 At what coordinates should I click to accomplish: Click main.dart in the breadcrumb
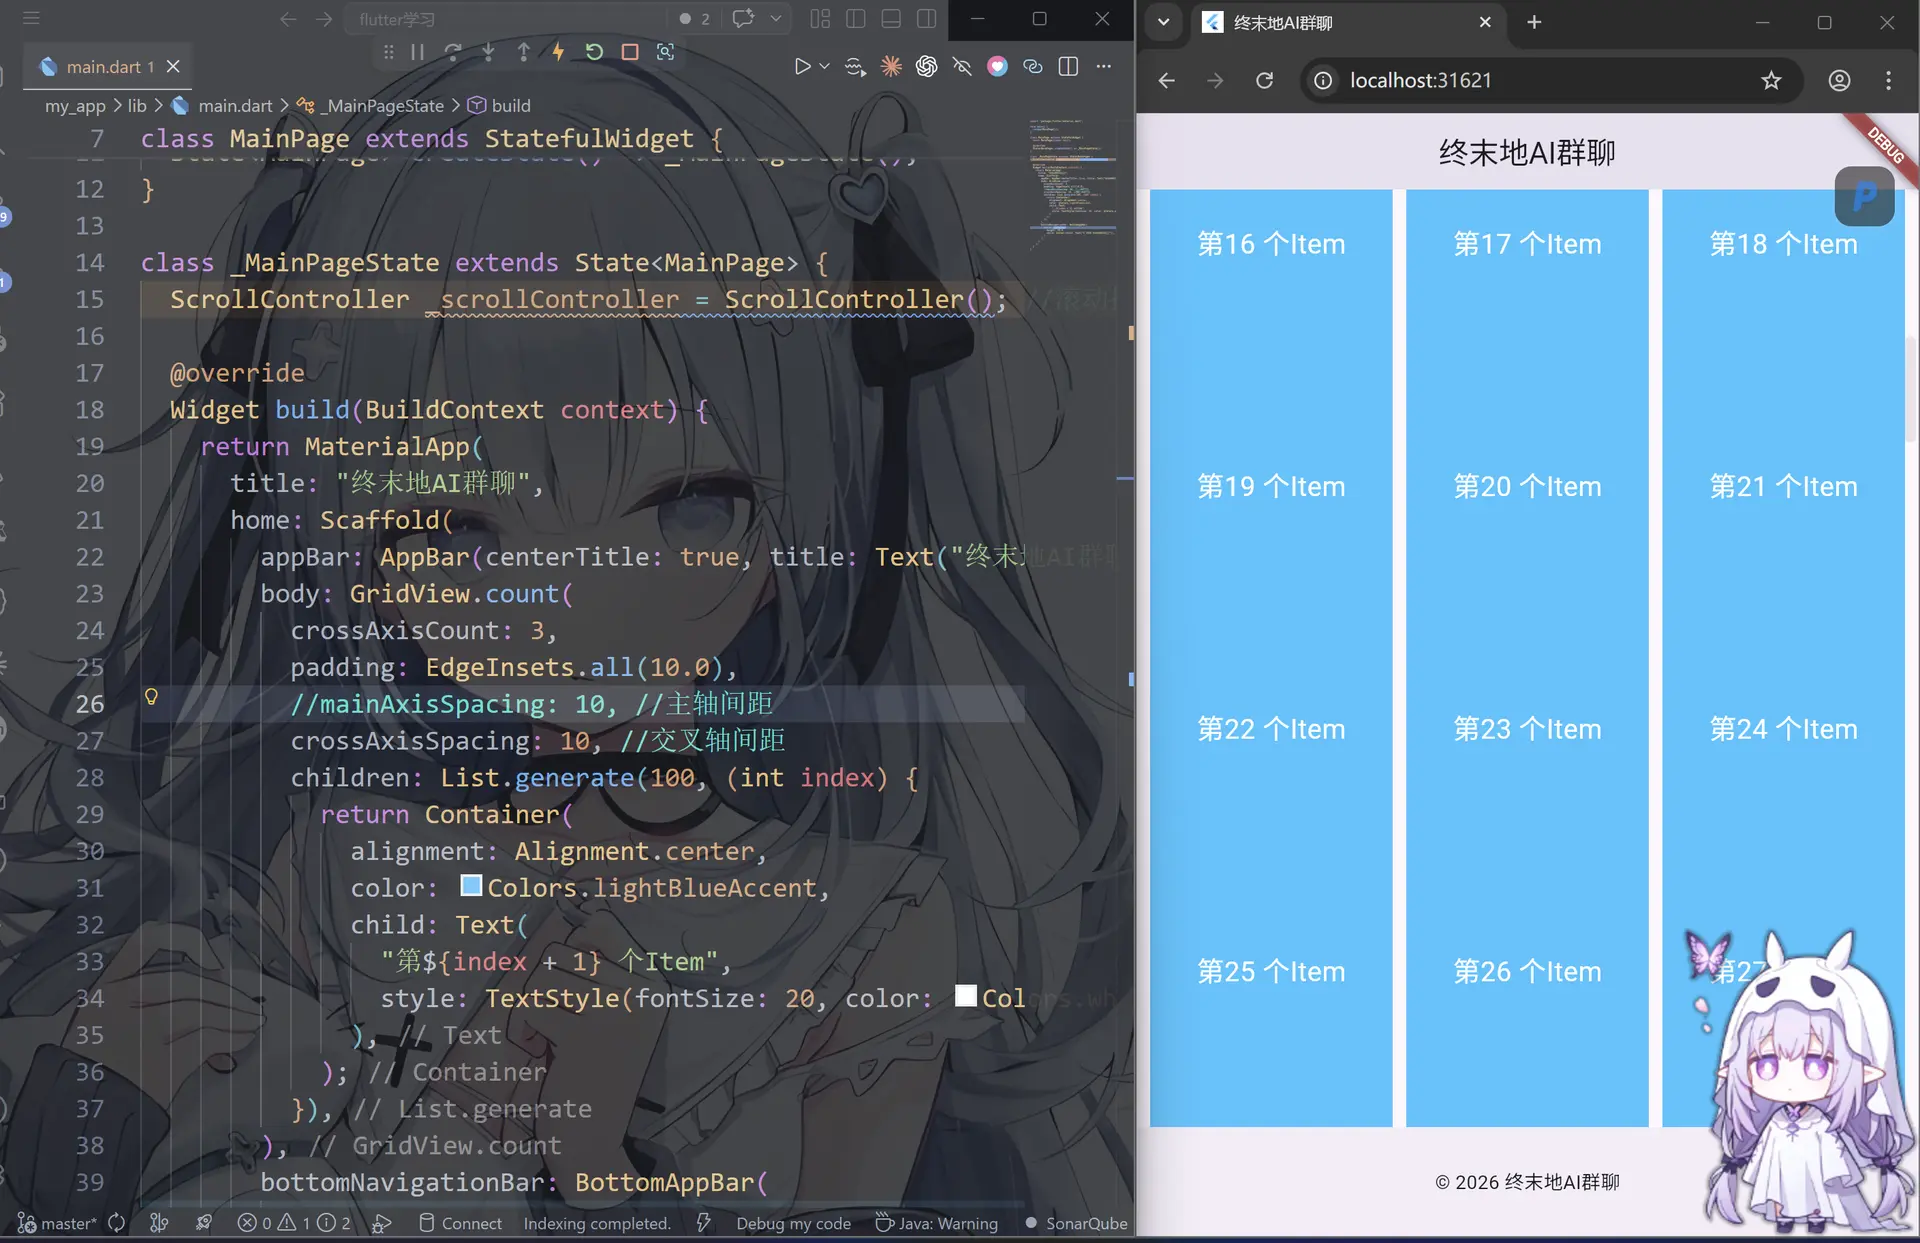(x=234, y=106)
